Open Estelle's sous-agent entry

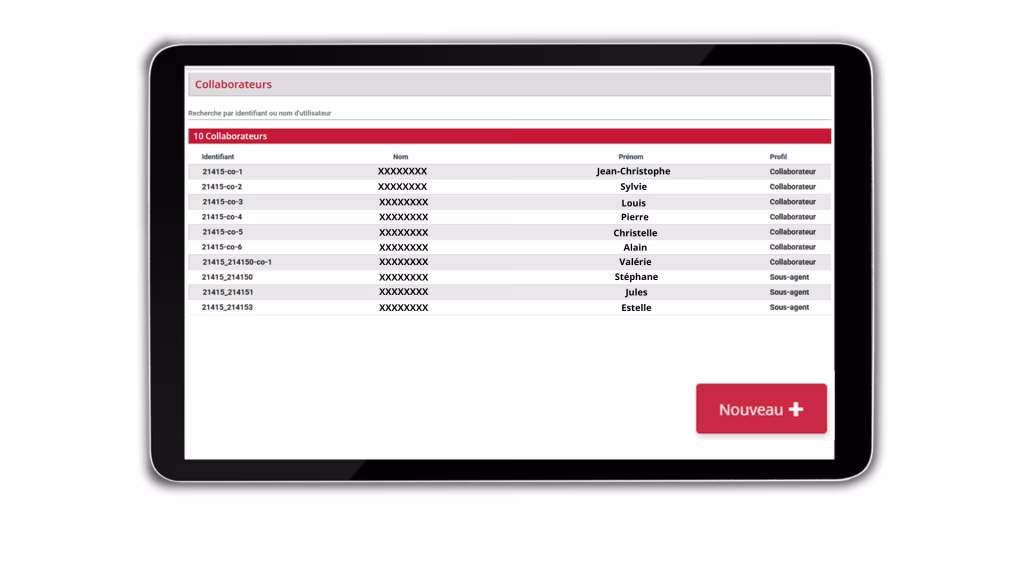click(636, 308)
